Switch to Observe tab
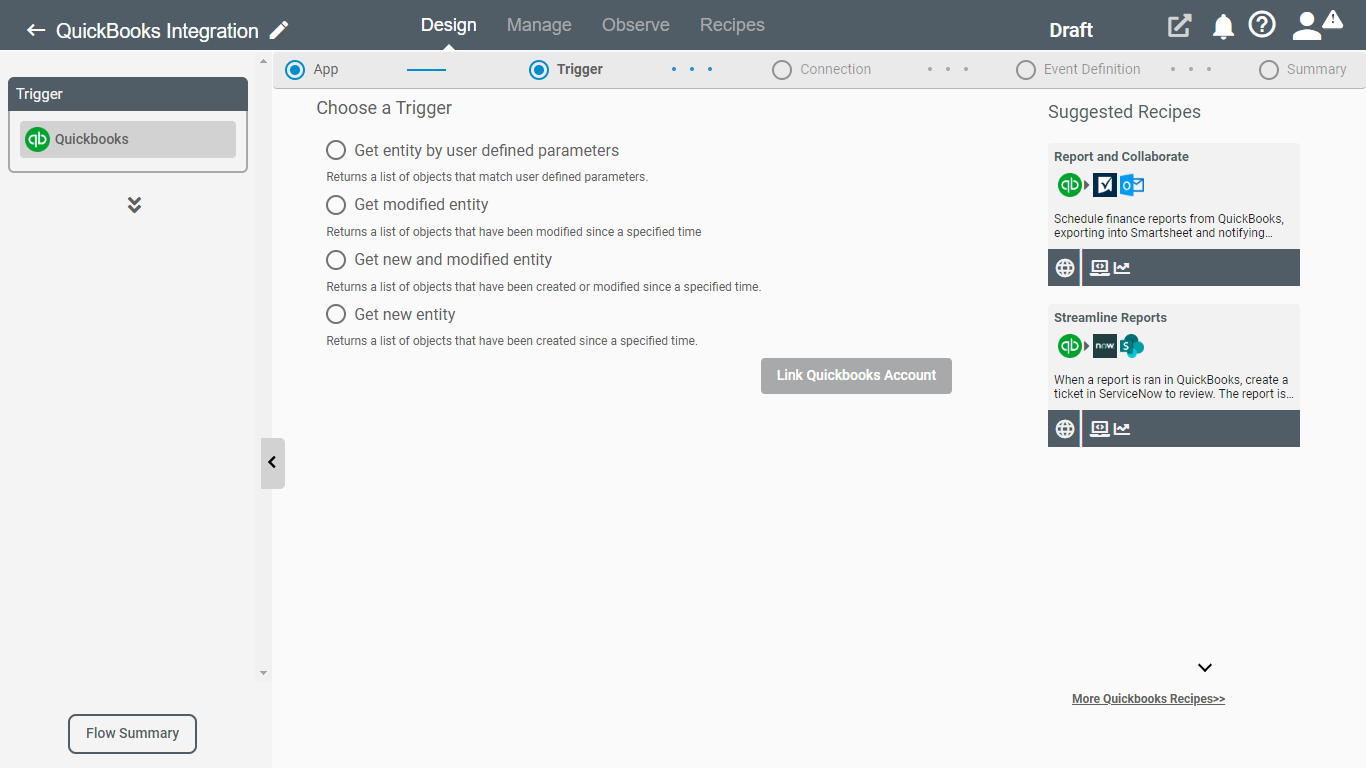Screen dimensions: 1366x768 coord(636,25)
